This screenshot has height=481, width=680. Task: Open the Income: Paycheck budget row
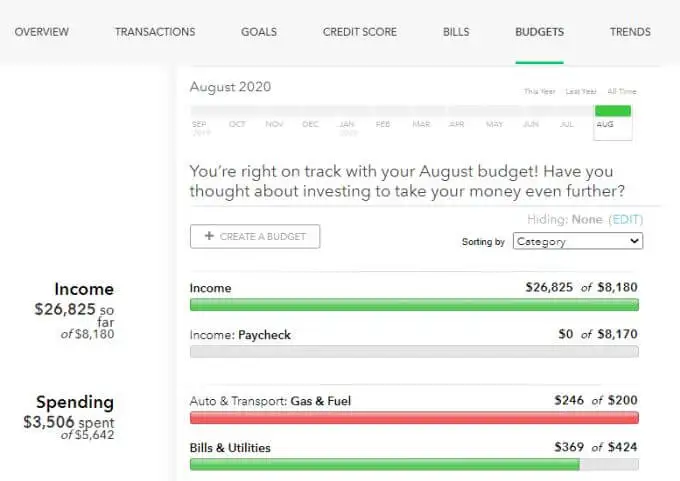pyautogui.click(x=414, y=343)
